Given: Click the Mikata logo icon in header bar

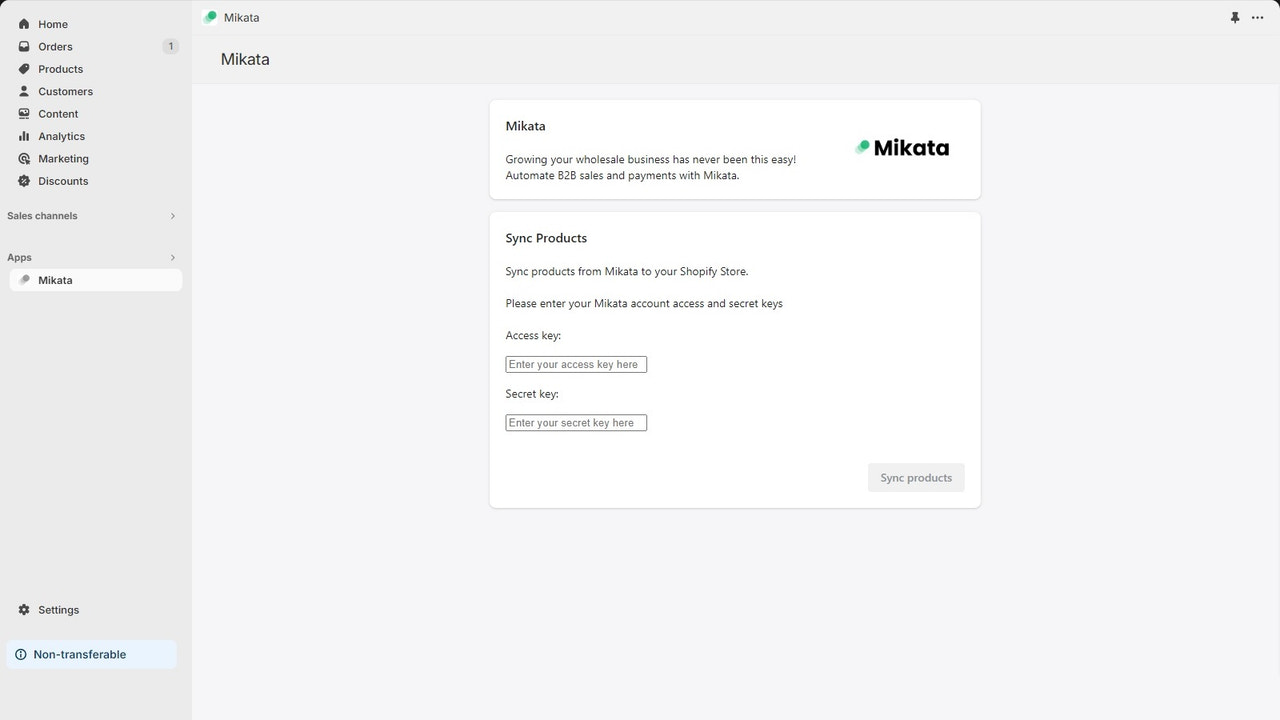Looking at the screenshot, I should [210, 17].
